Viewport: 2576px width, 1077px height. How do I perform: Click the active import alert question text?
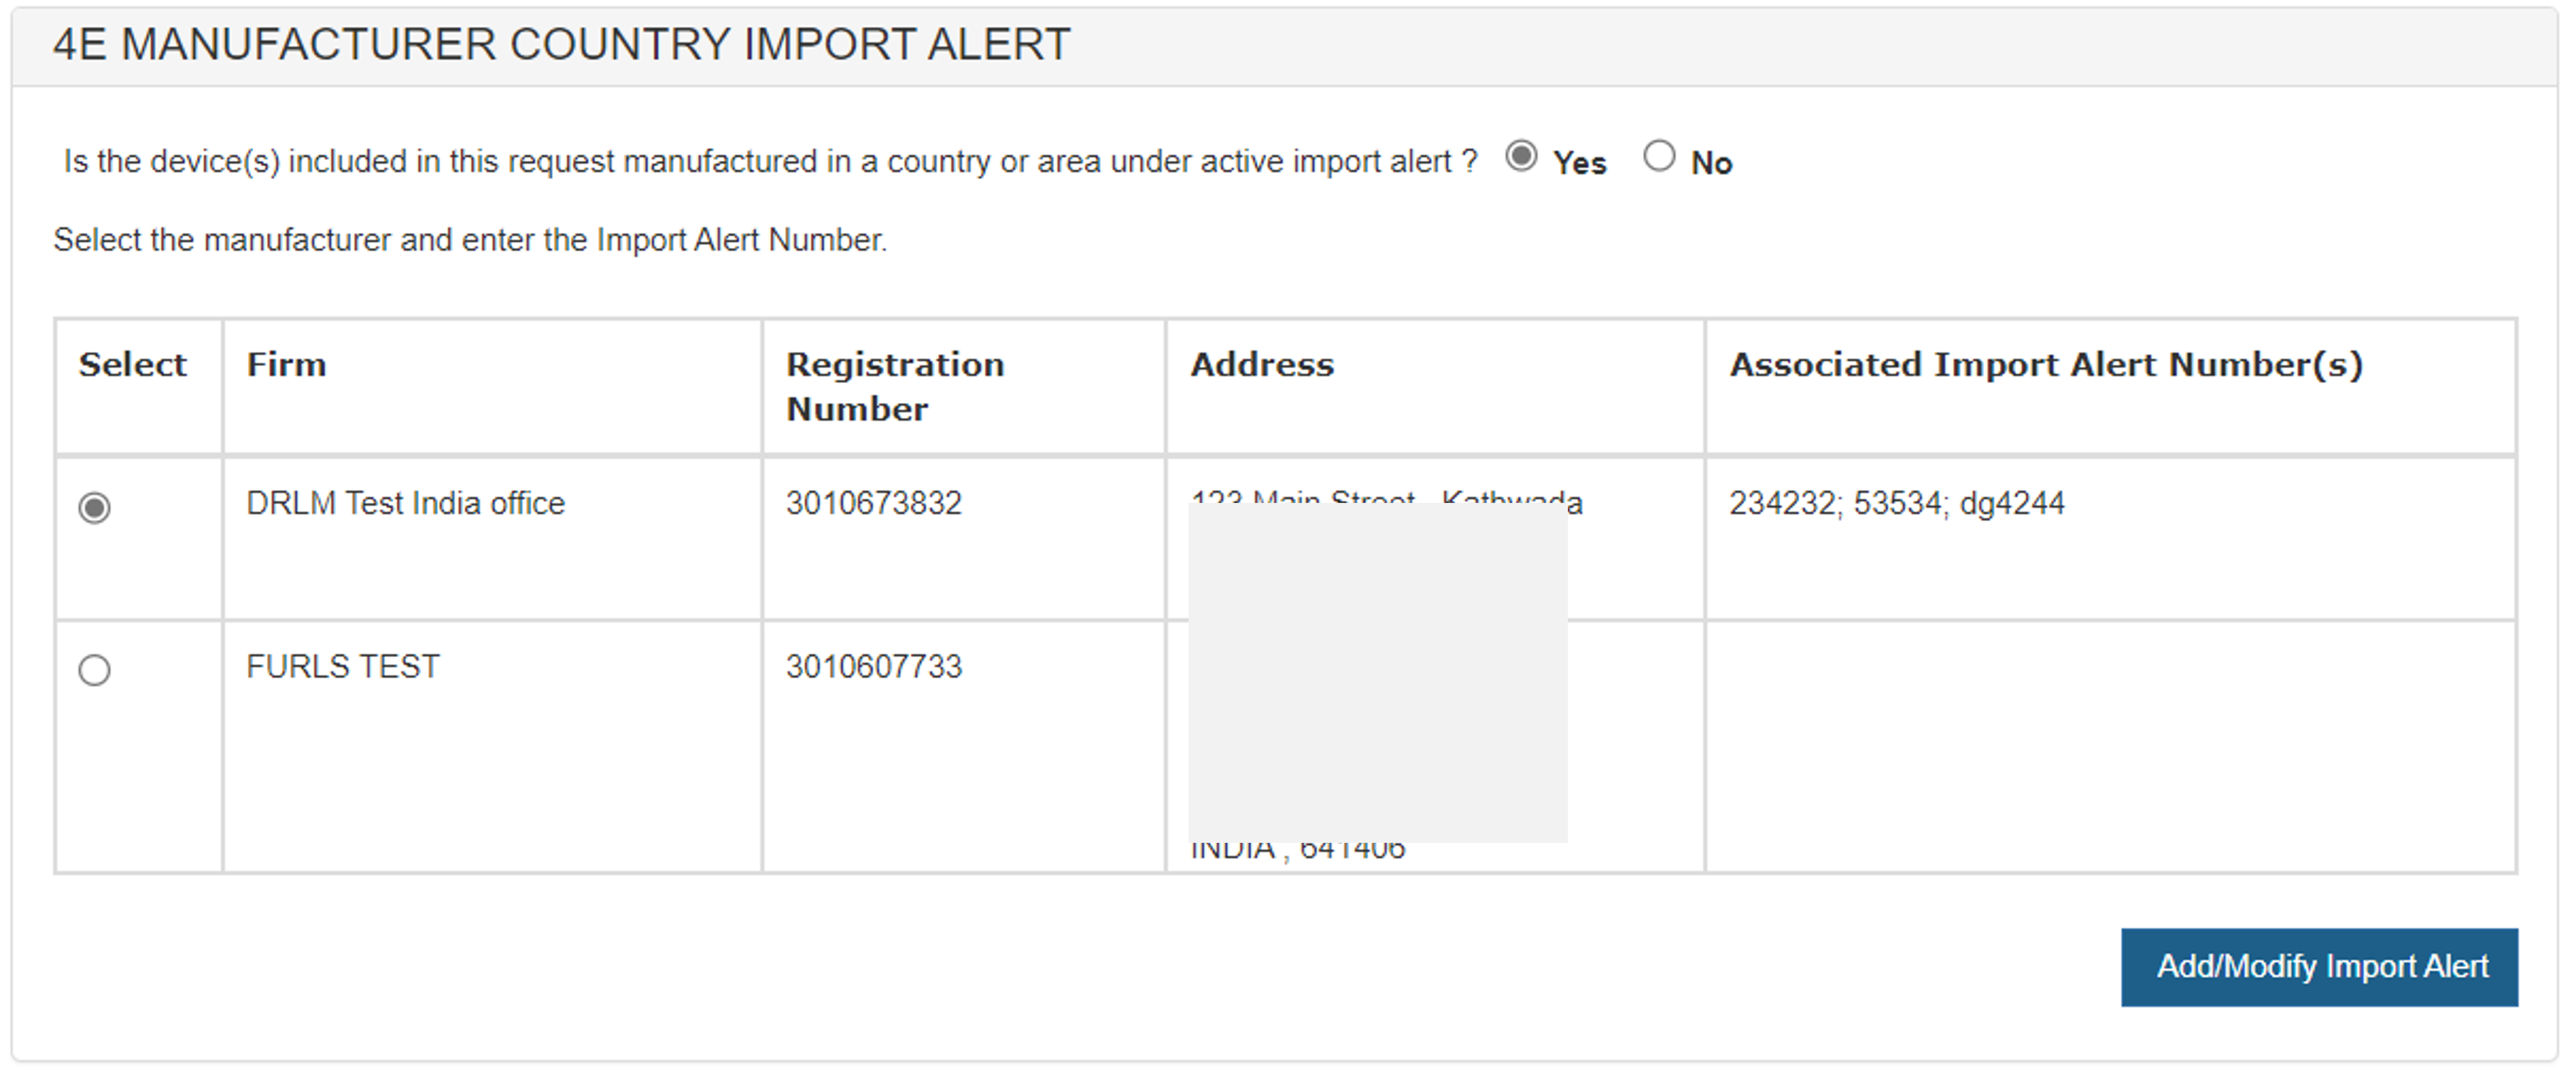(x=770, y=162)
